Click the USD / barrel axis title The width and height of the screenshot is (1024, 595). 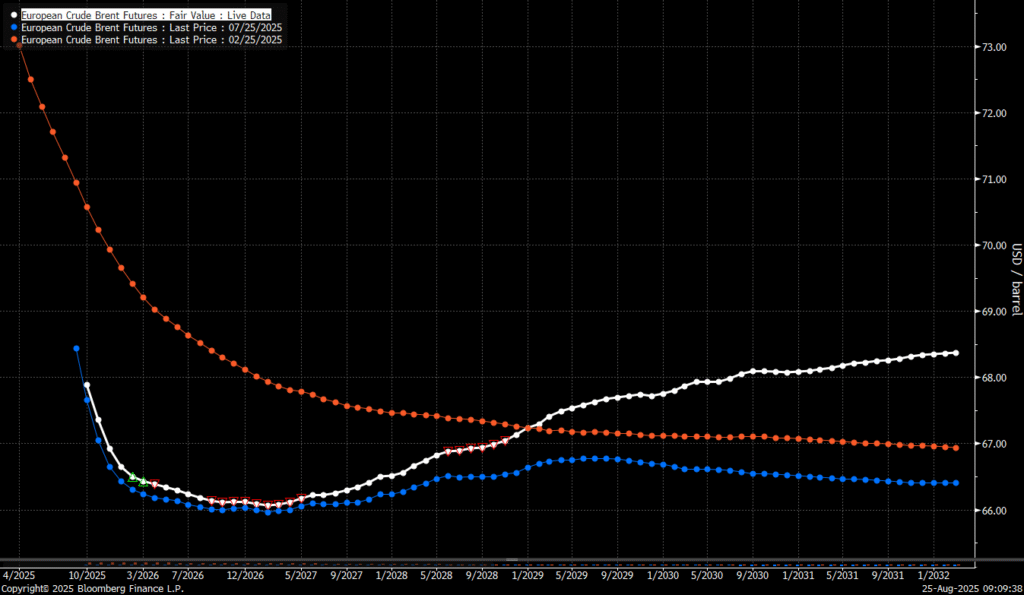click(1017, 280)
